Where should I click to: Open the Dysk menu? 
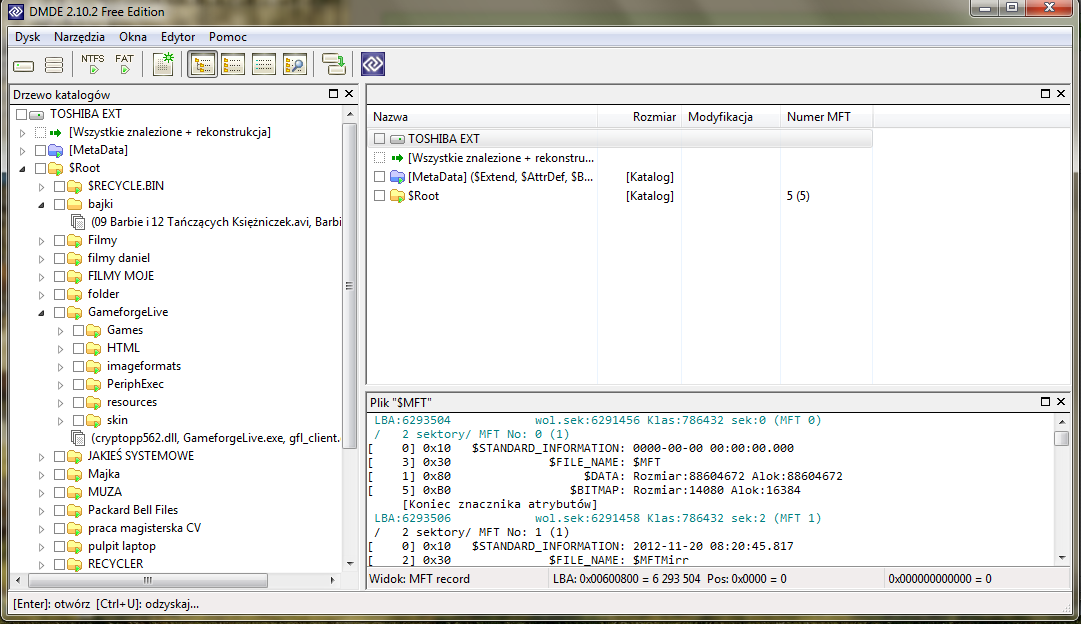click(x=28, y=37)
